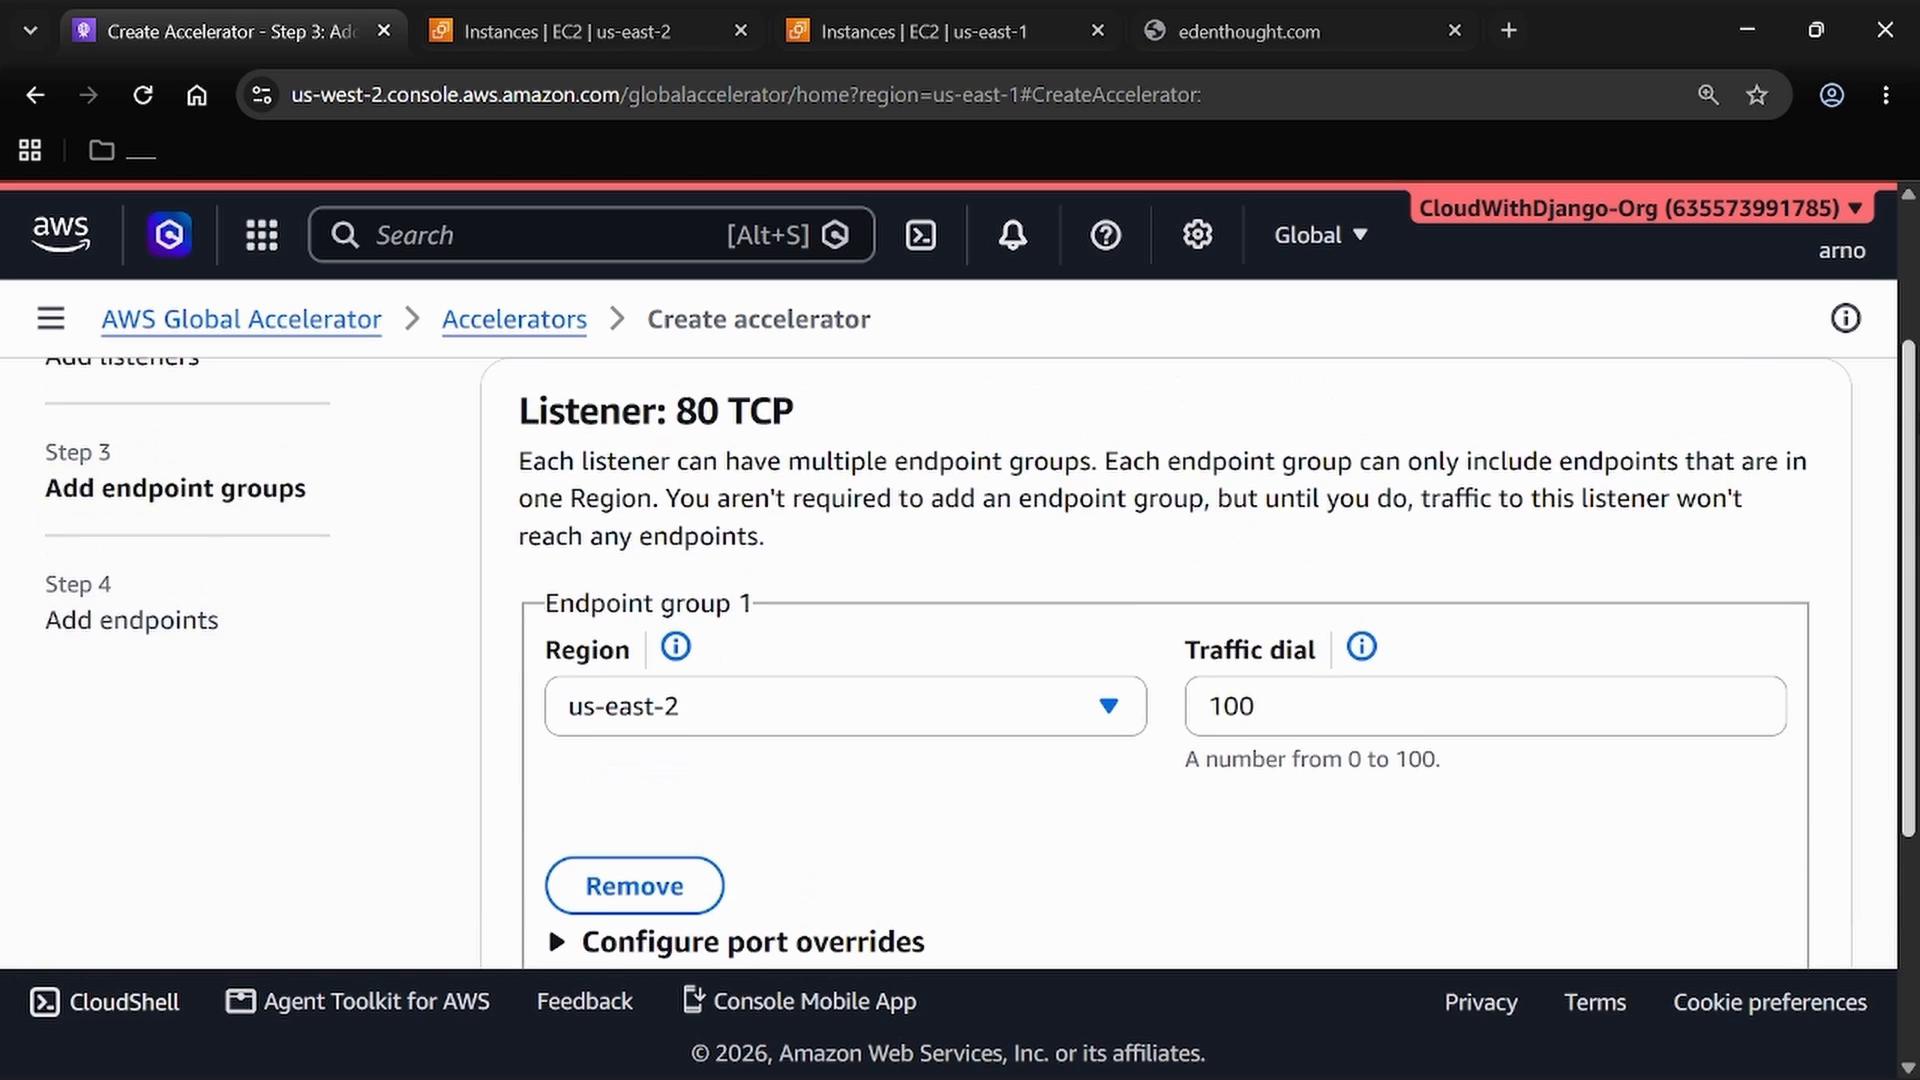Screen dimensions: 1920x1080
Task: Follow Accelerators breadcrumb link
Action: [514, 319]
